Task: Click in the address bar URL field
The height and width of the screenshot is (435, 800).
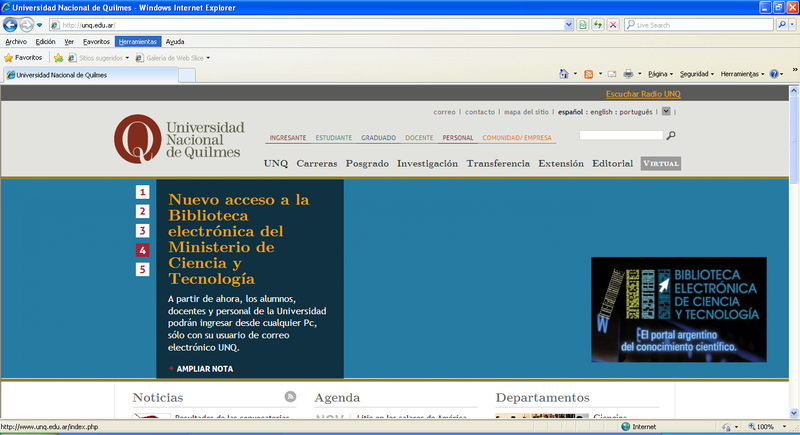Action: coord(311,24)
